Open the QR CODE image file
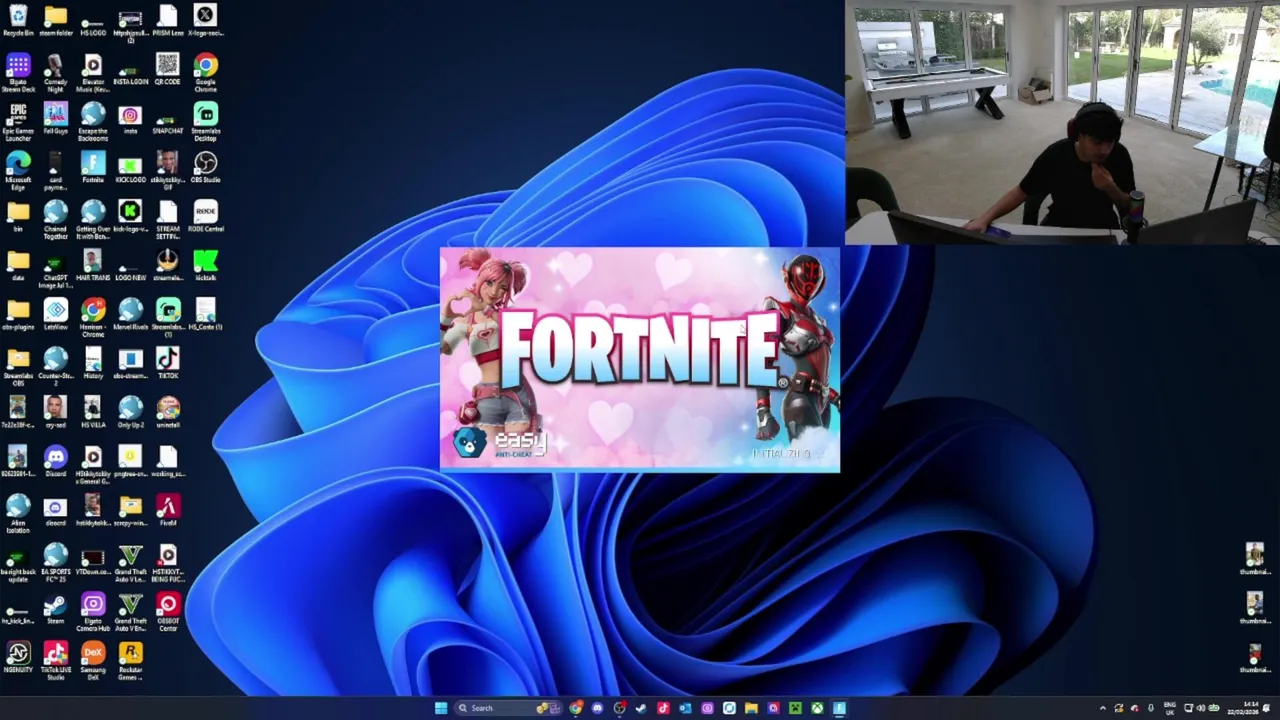 [167, 69]
